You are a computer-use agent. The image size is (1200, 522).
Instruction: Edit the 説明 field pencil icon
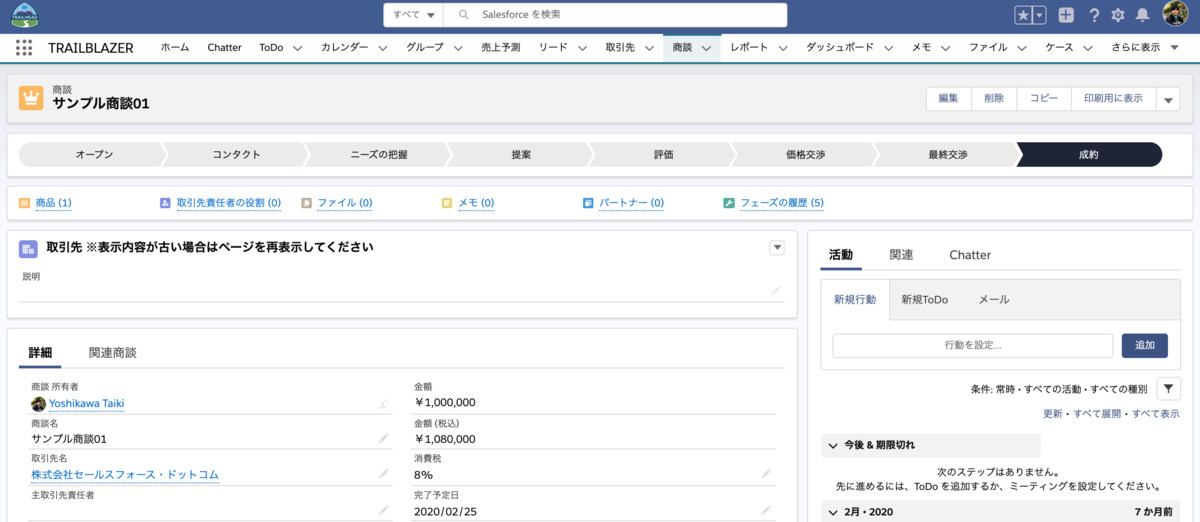[775, 290]
